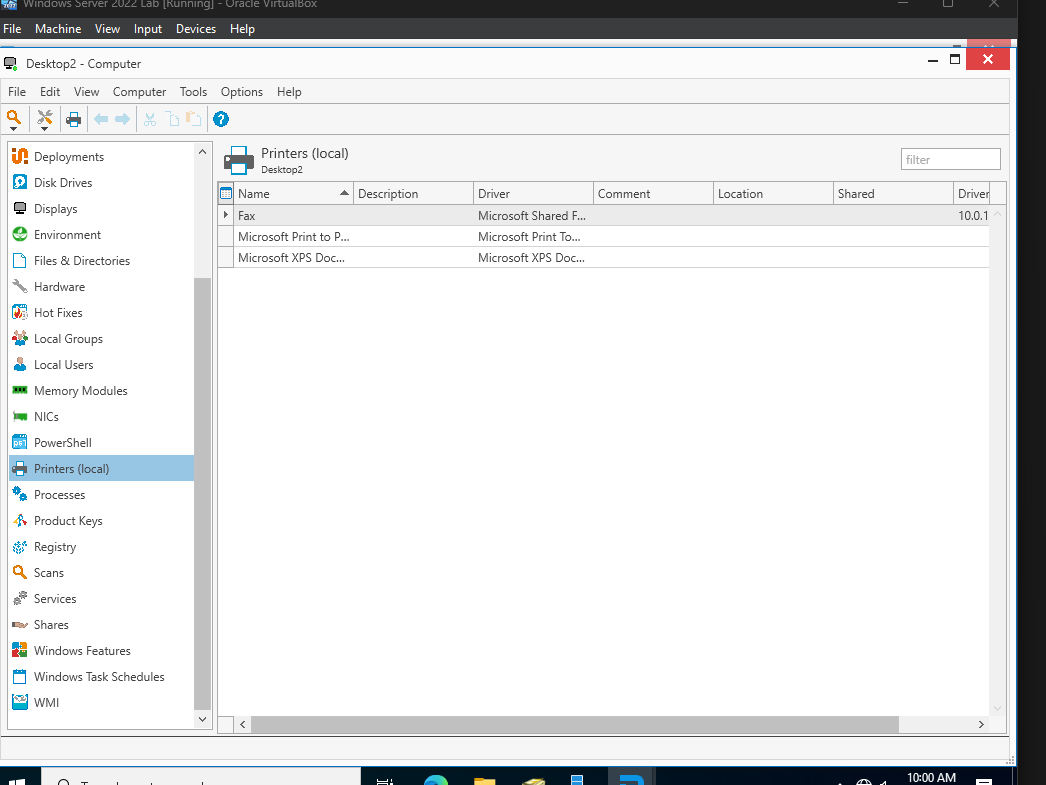1046x785 pixels.
Task: Click the toolbar scan magnifier icon
Action: click(14, 119)
